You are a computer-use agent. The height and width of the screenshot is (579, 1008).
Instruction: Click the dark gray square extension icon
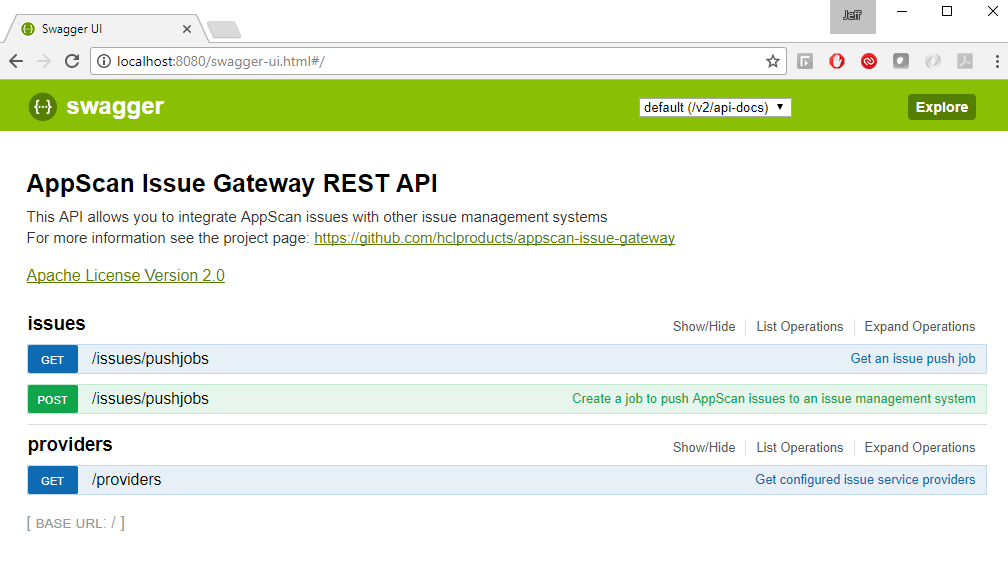(x=901, y=61)
